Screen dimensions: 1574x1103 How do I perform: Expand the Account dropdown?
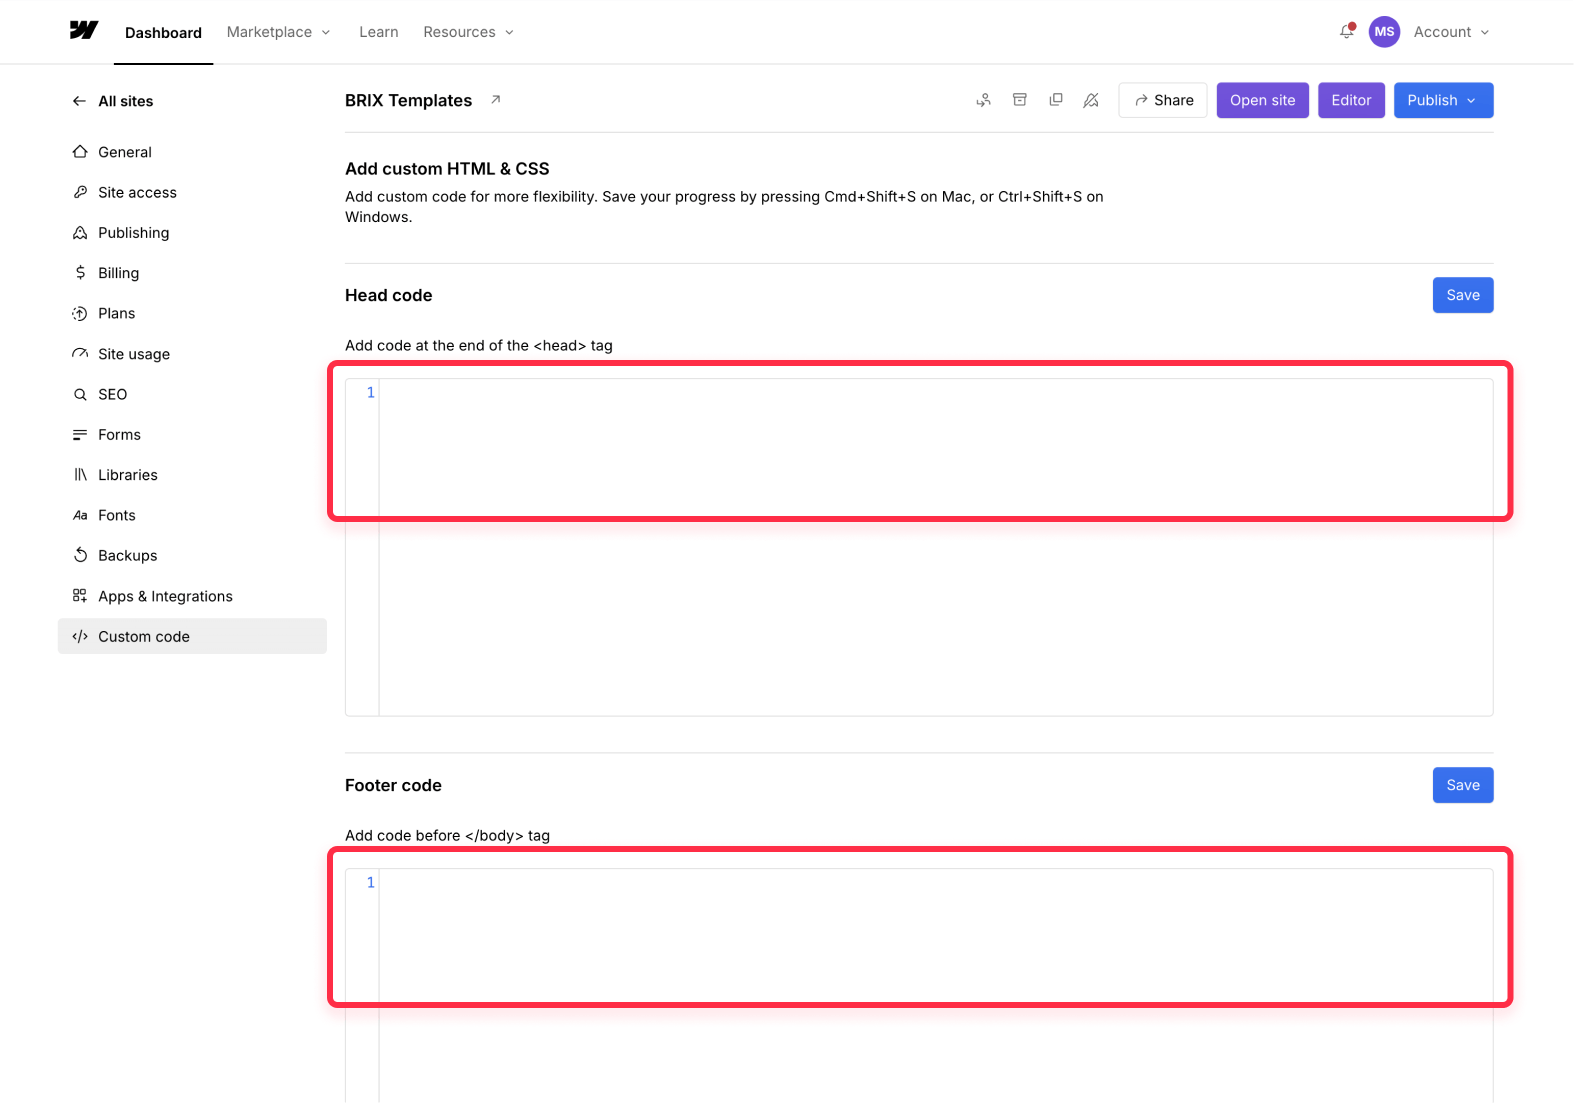tap(1451, 32)
